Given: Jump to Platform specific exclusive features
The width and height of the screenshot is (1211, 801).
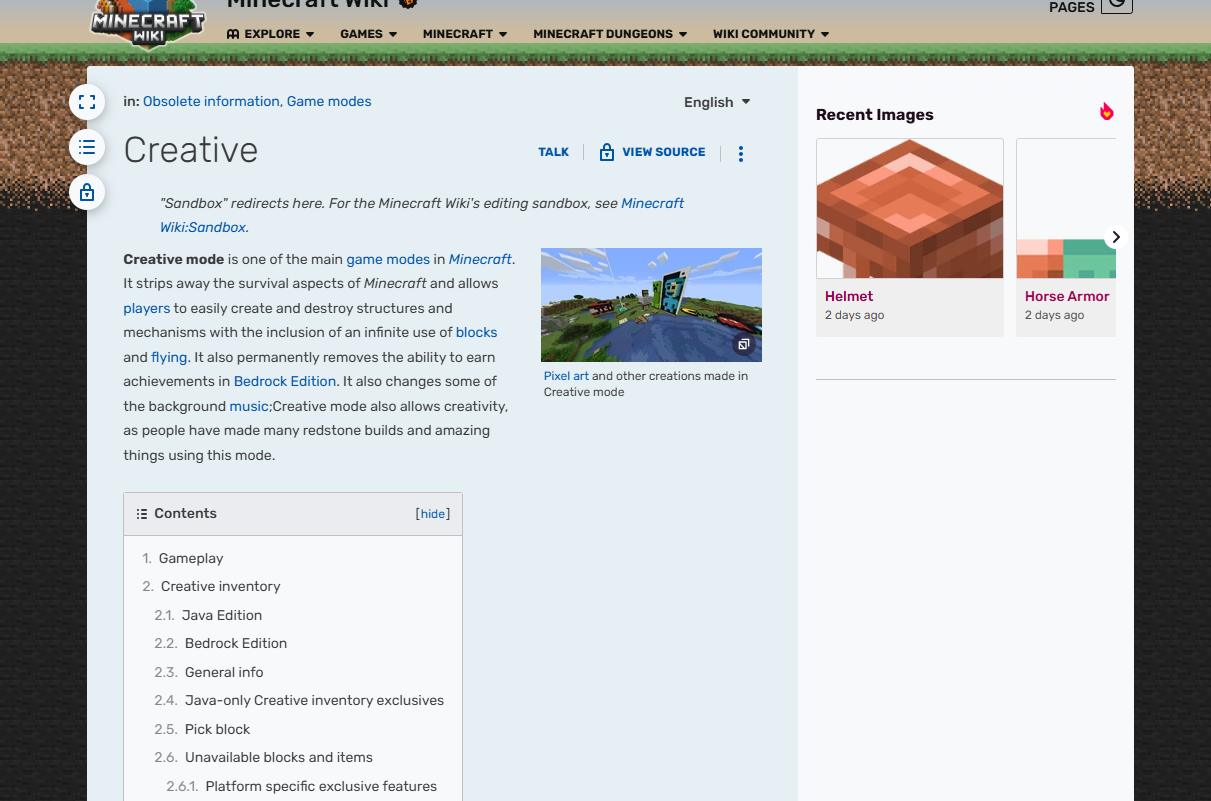Looking at the screenshot, I should pyautogui.click(x=321, y=786).
